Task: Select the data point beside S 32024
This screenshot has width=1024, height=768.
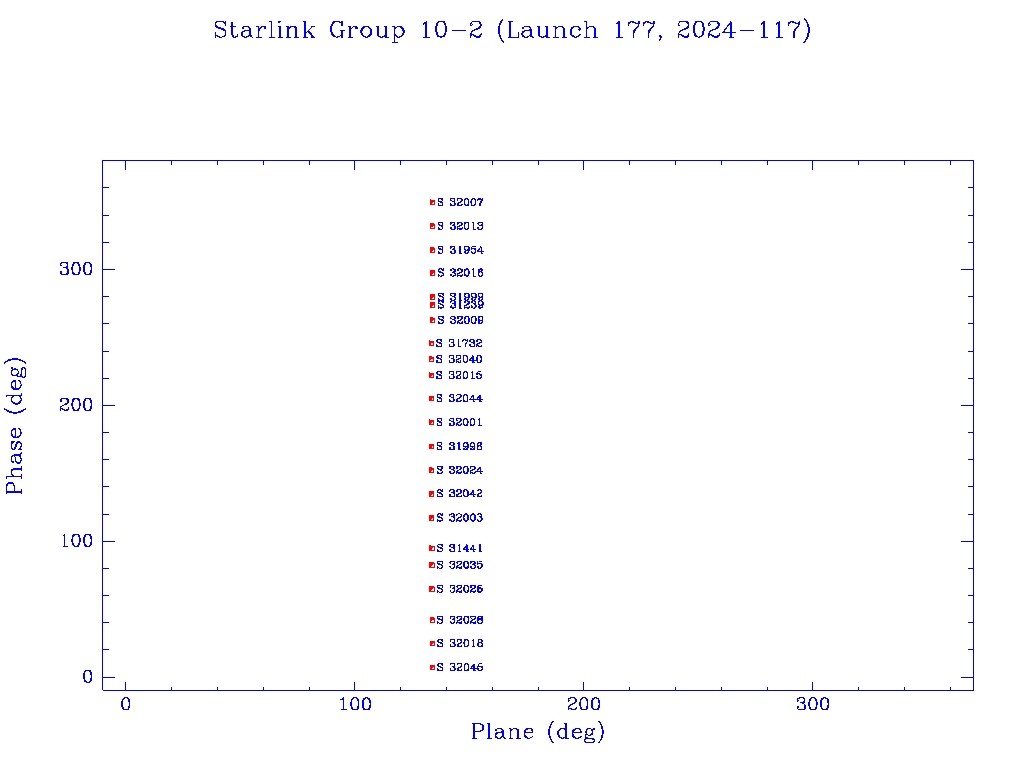Action: 432,470
